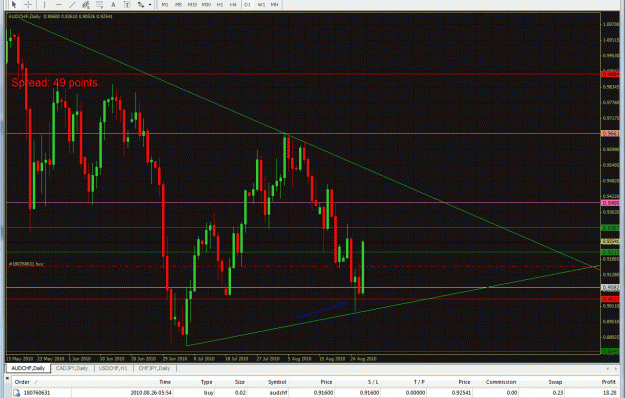
Task: Click the Swap column header
Action: (555, 382)
